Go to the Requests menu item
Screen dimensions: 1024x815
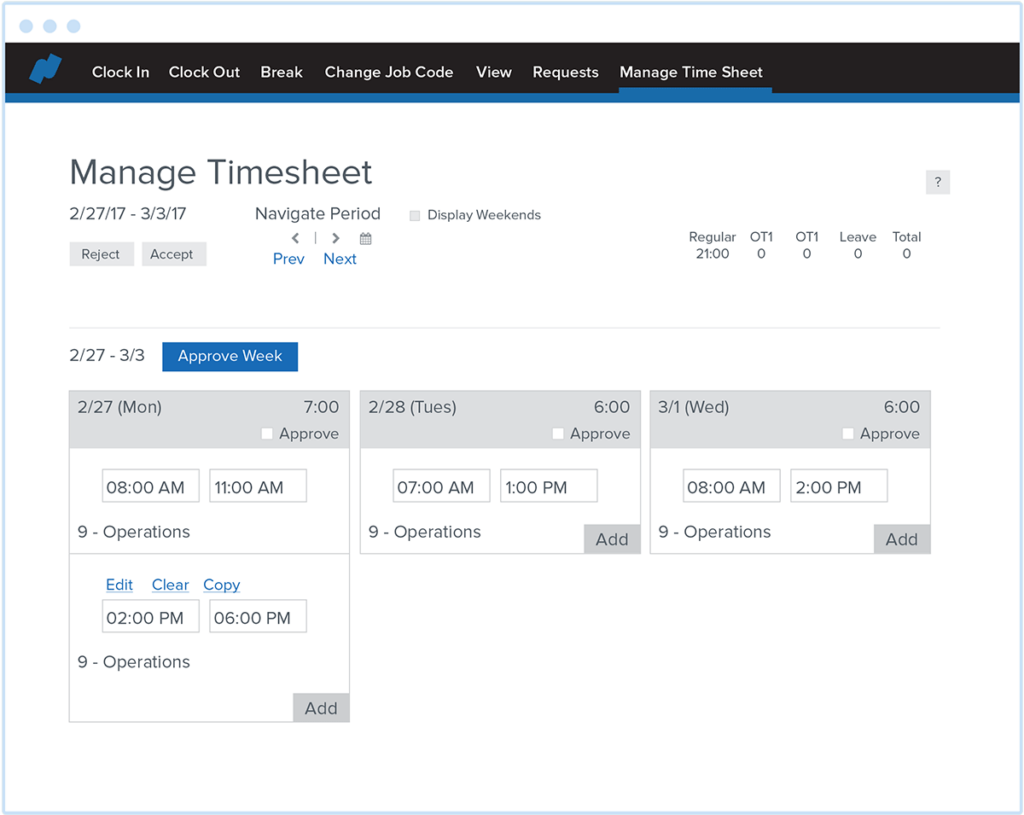(x=566, y=72)
